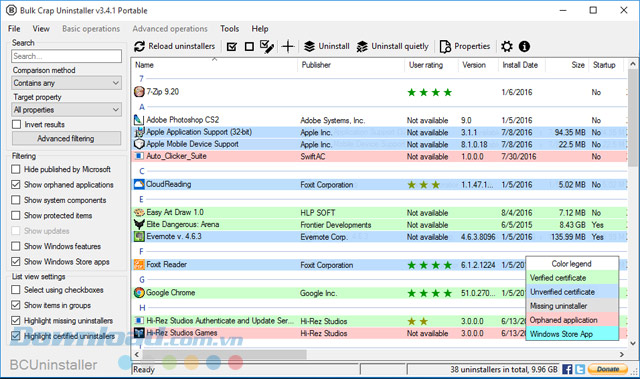Toggle Show Windows features checkbox
Viewport: 640px width, 379px height.
click(x=16, y=246)
